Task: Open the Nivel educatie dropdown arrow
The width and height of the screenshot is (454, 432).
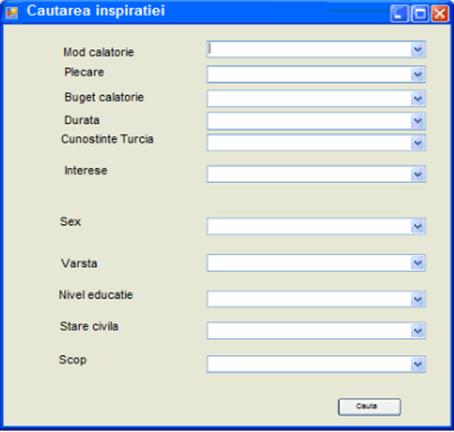Action: tap(418, 300)
